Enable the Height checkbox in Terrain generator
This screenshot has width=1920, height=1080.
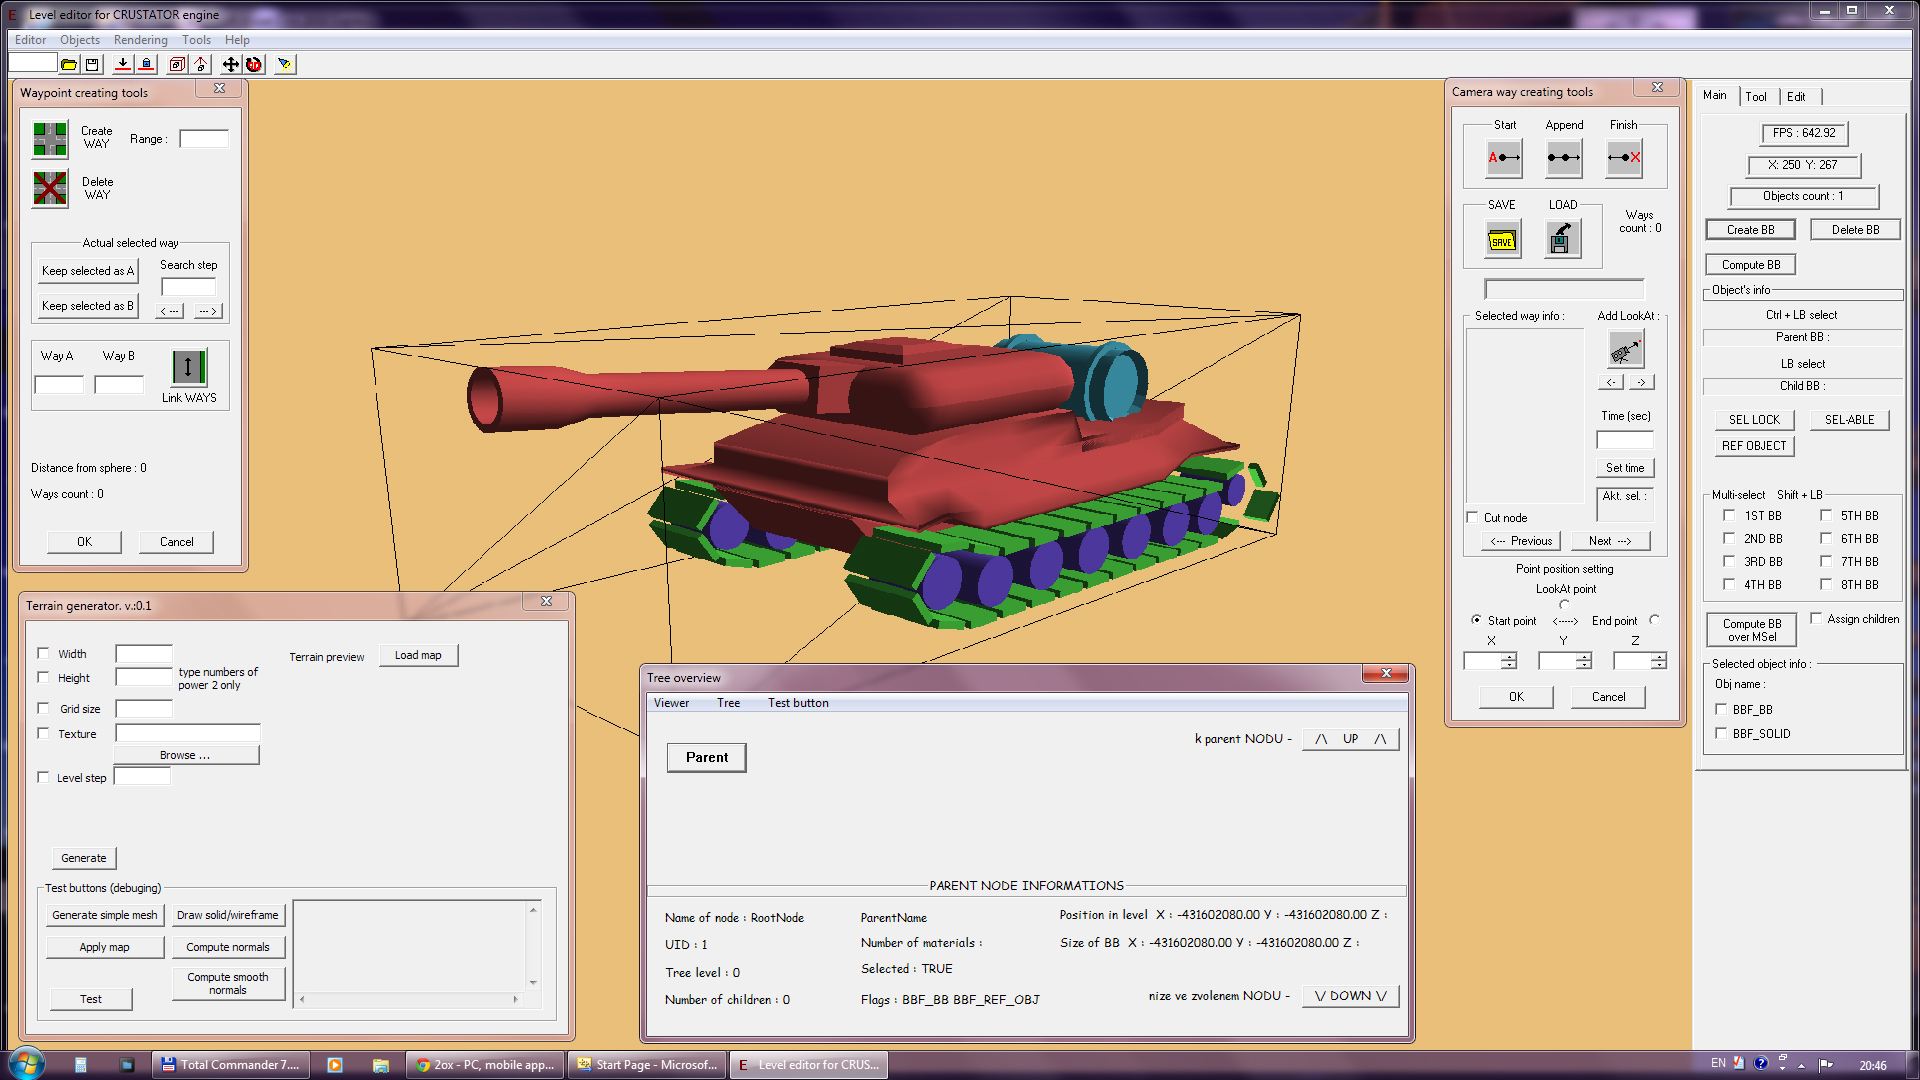coord(43,677)
